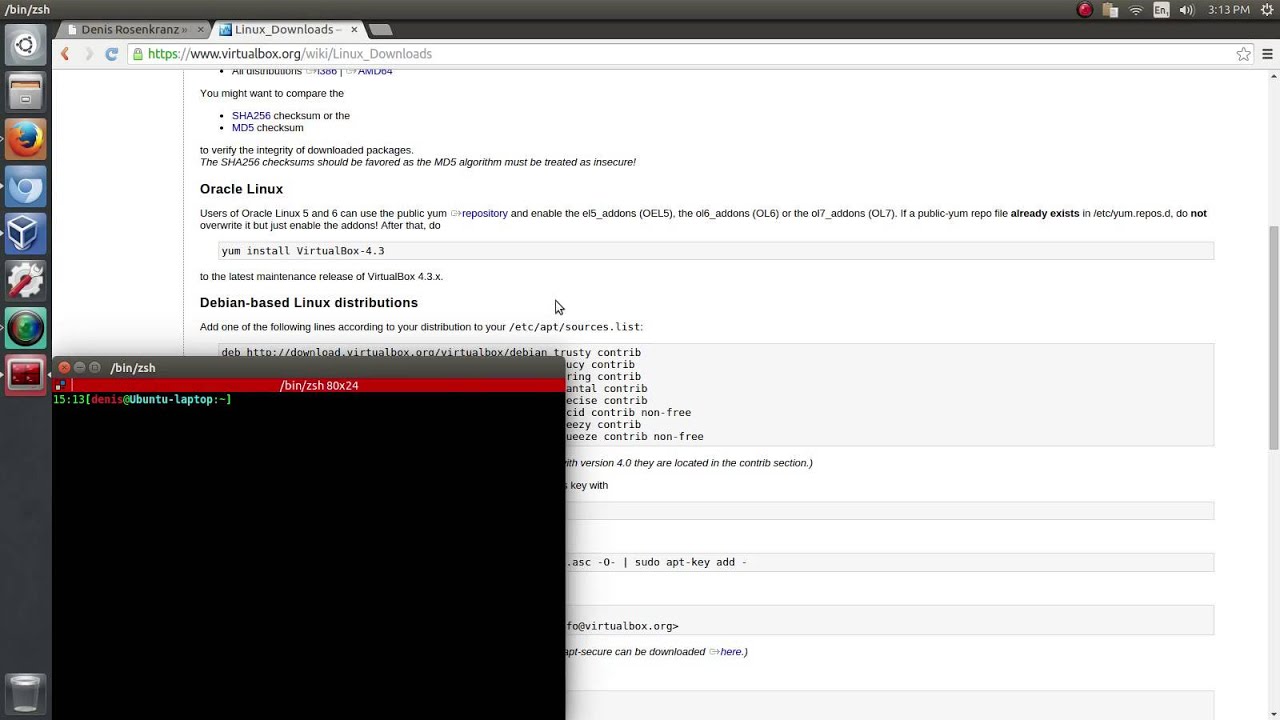Maximize the /bin/zsh terminal window
The width and height of the screenshot is (1280, 720).
click(95, 368)
